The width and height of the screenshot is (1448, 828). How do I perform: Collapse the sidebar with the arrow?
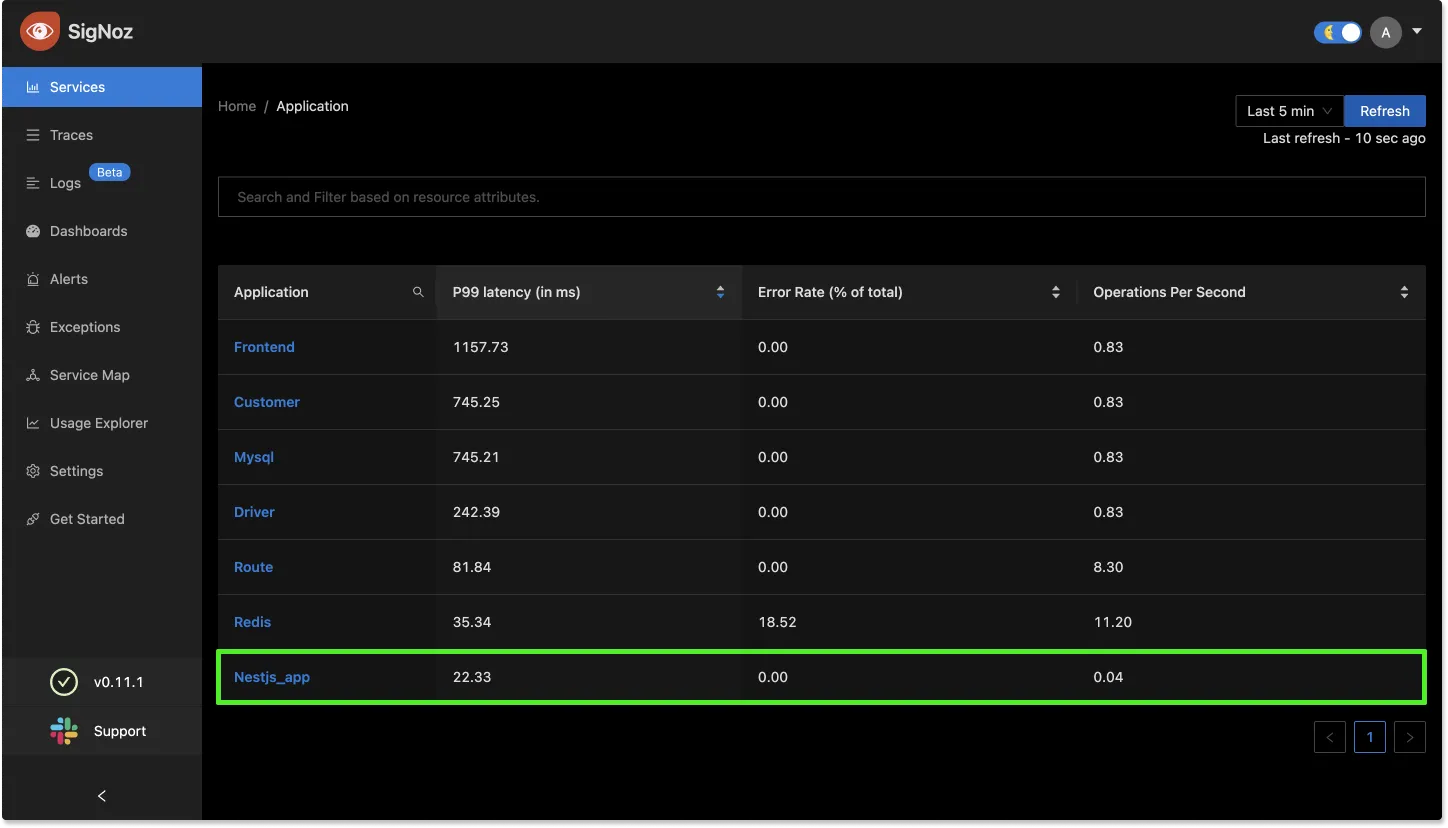click(102, 796)
